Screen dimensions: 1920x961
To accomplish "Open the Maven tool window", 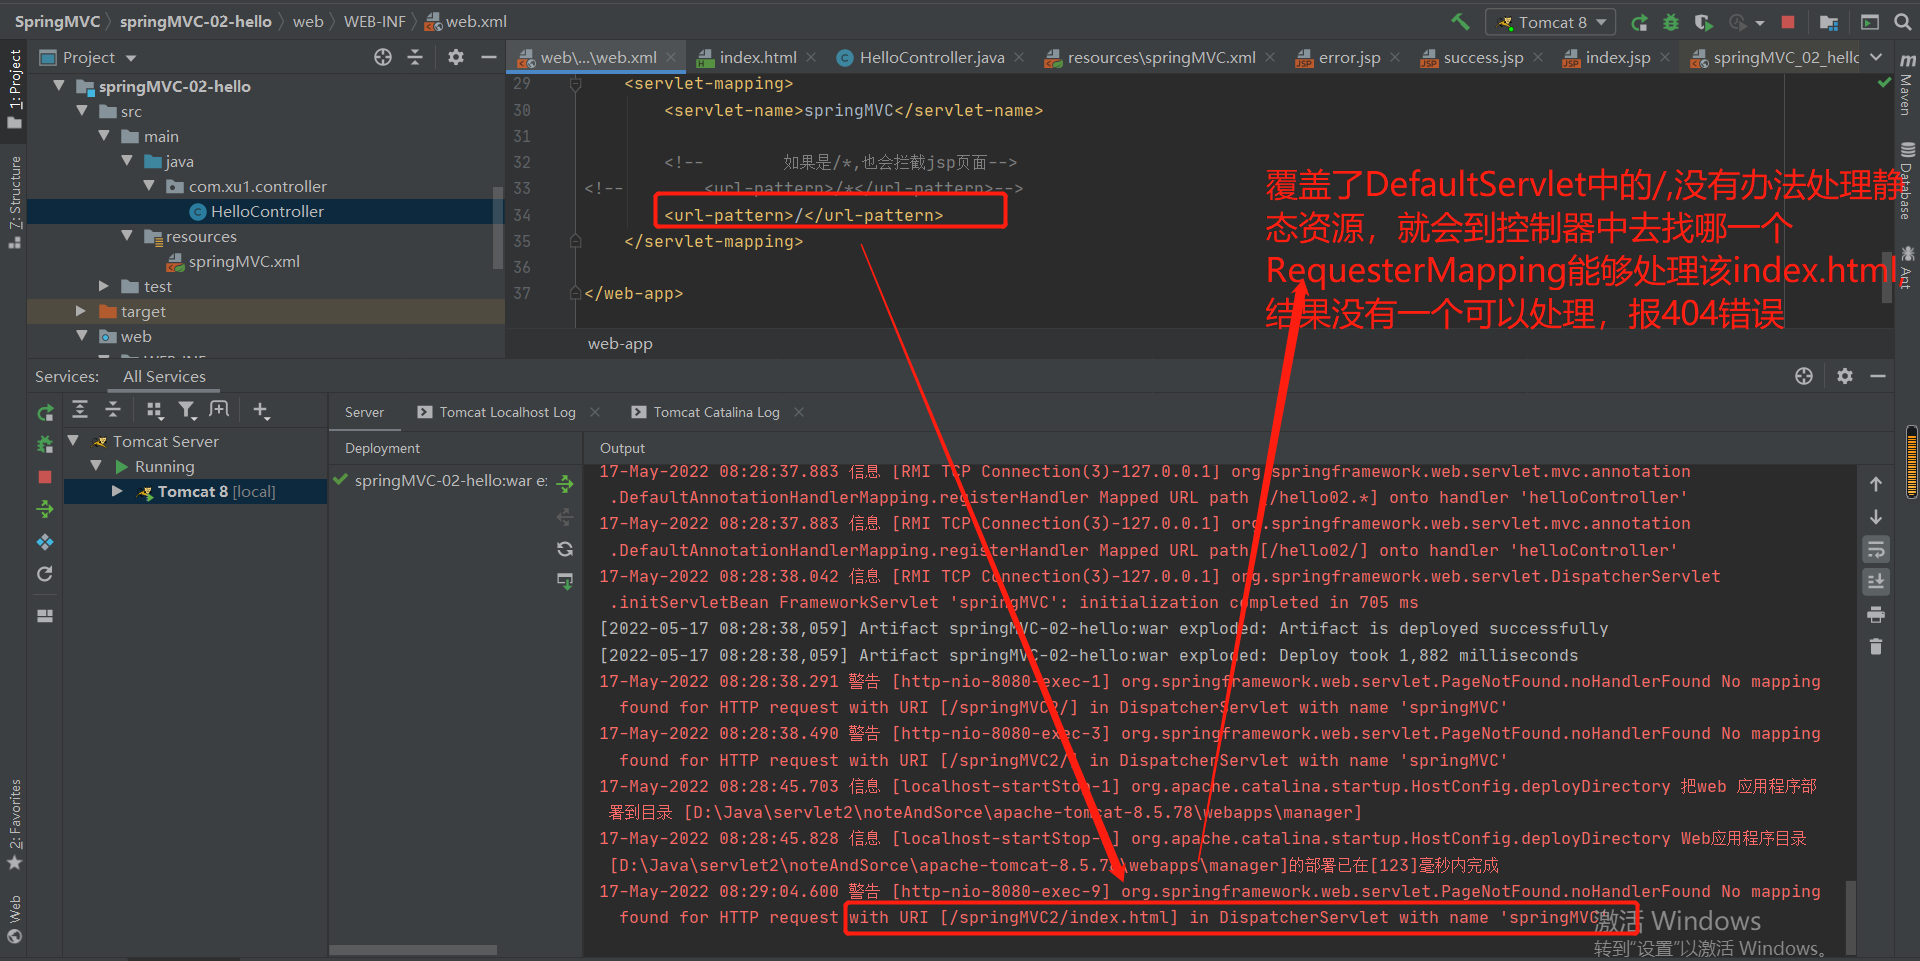I will coord(1907,84).
